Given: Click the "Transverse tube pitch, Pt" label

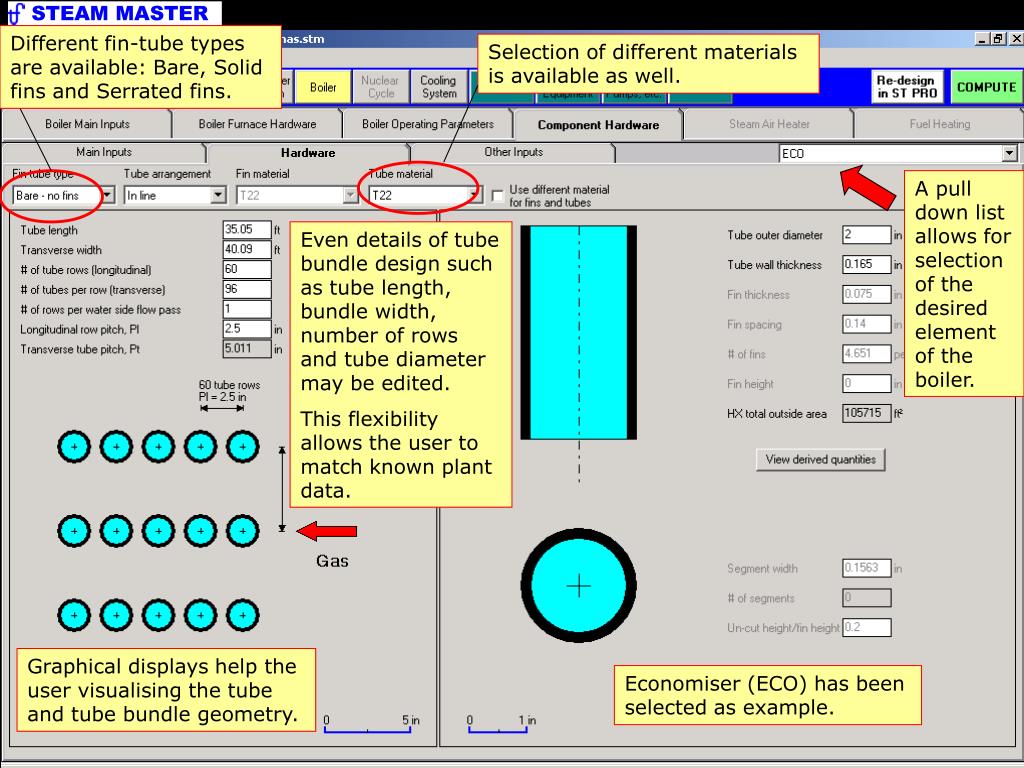Looking at the screenshot, I should click(x=80, y=349).
